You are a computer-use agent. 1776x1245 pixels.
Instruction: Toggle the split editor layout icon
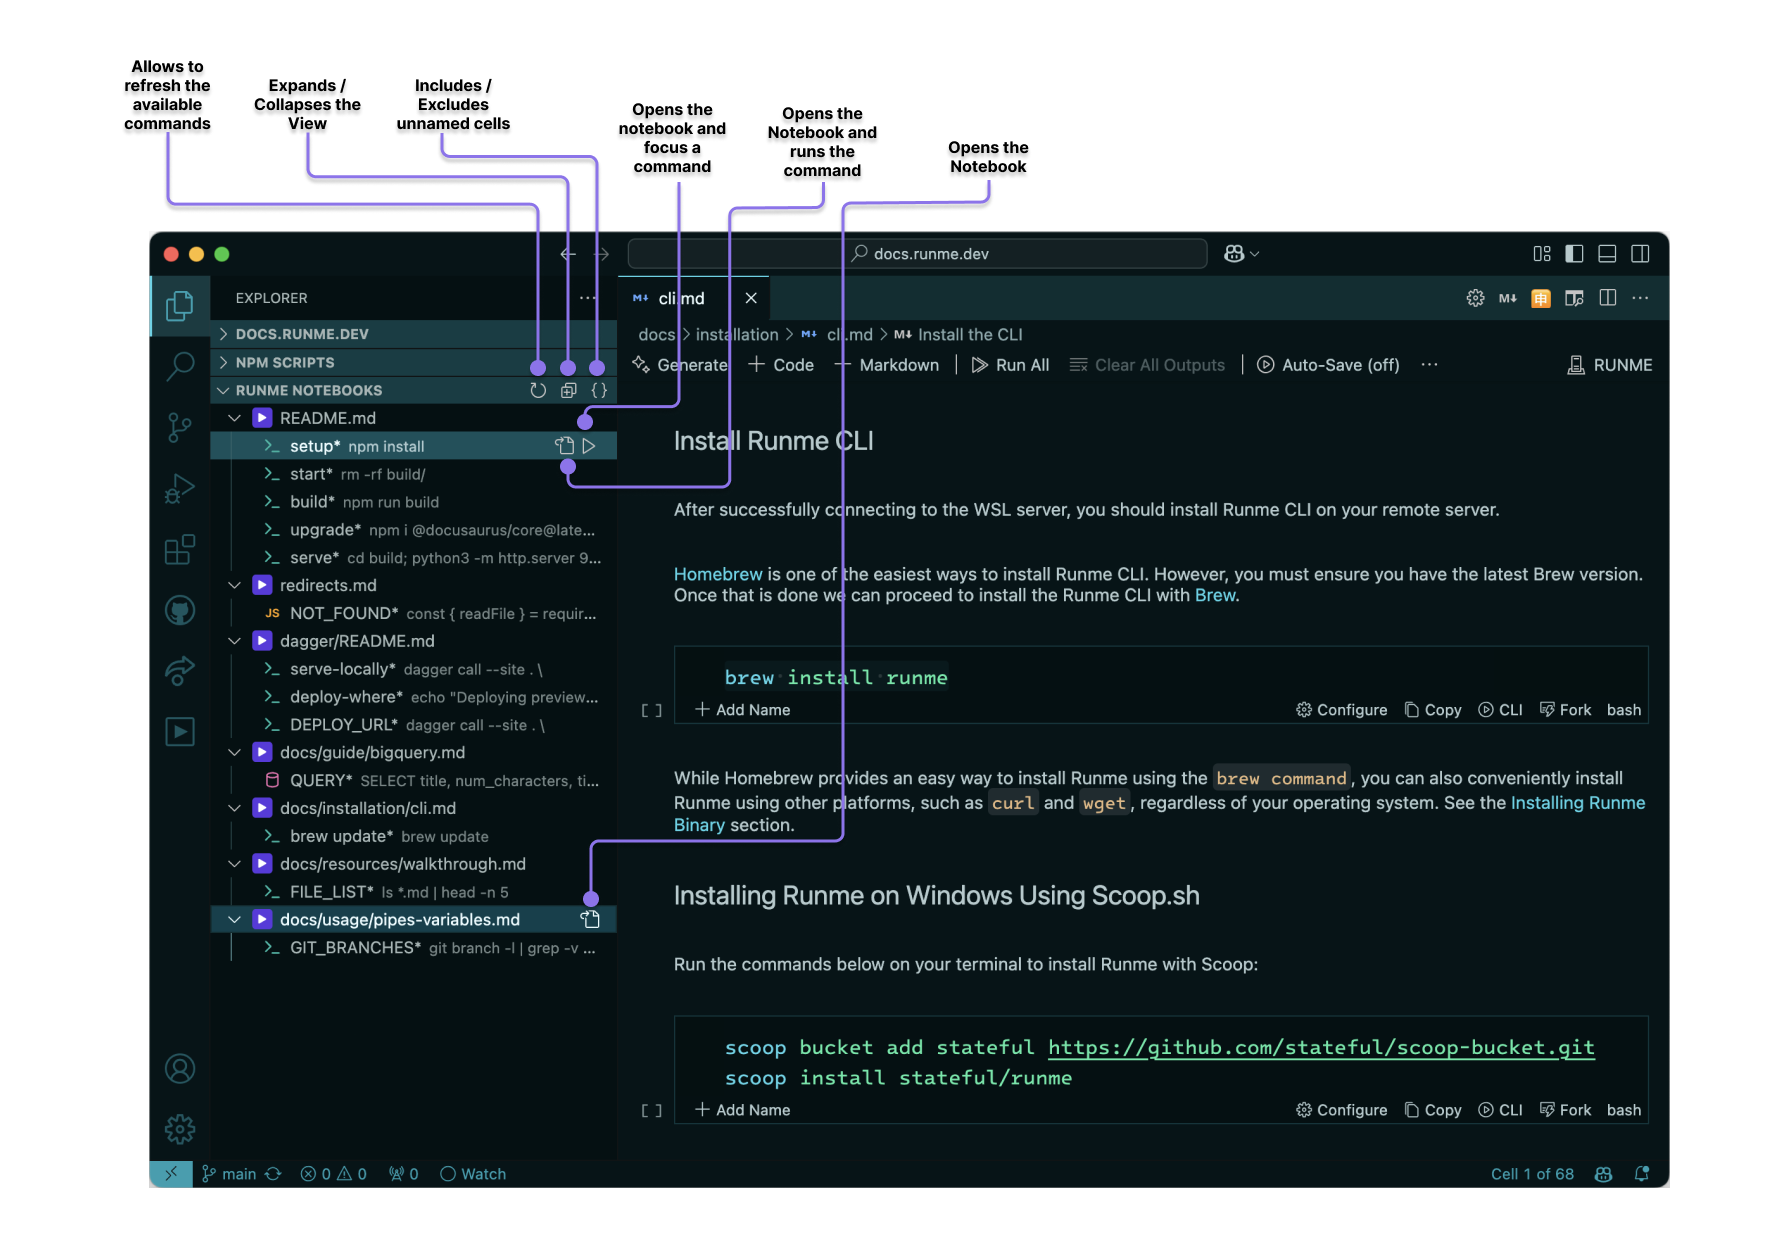(x=1608, y=297)
